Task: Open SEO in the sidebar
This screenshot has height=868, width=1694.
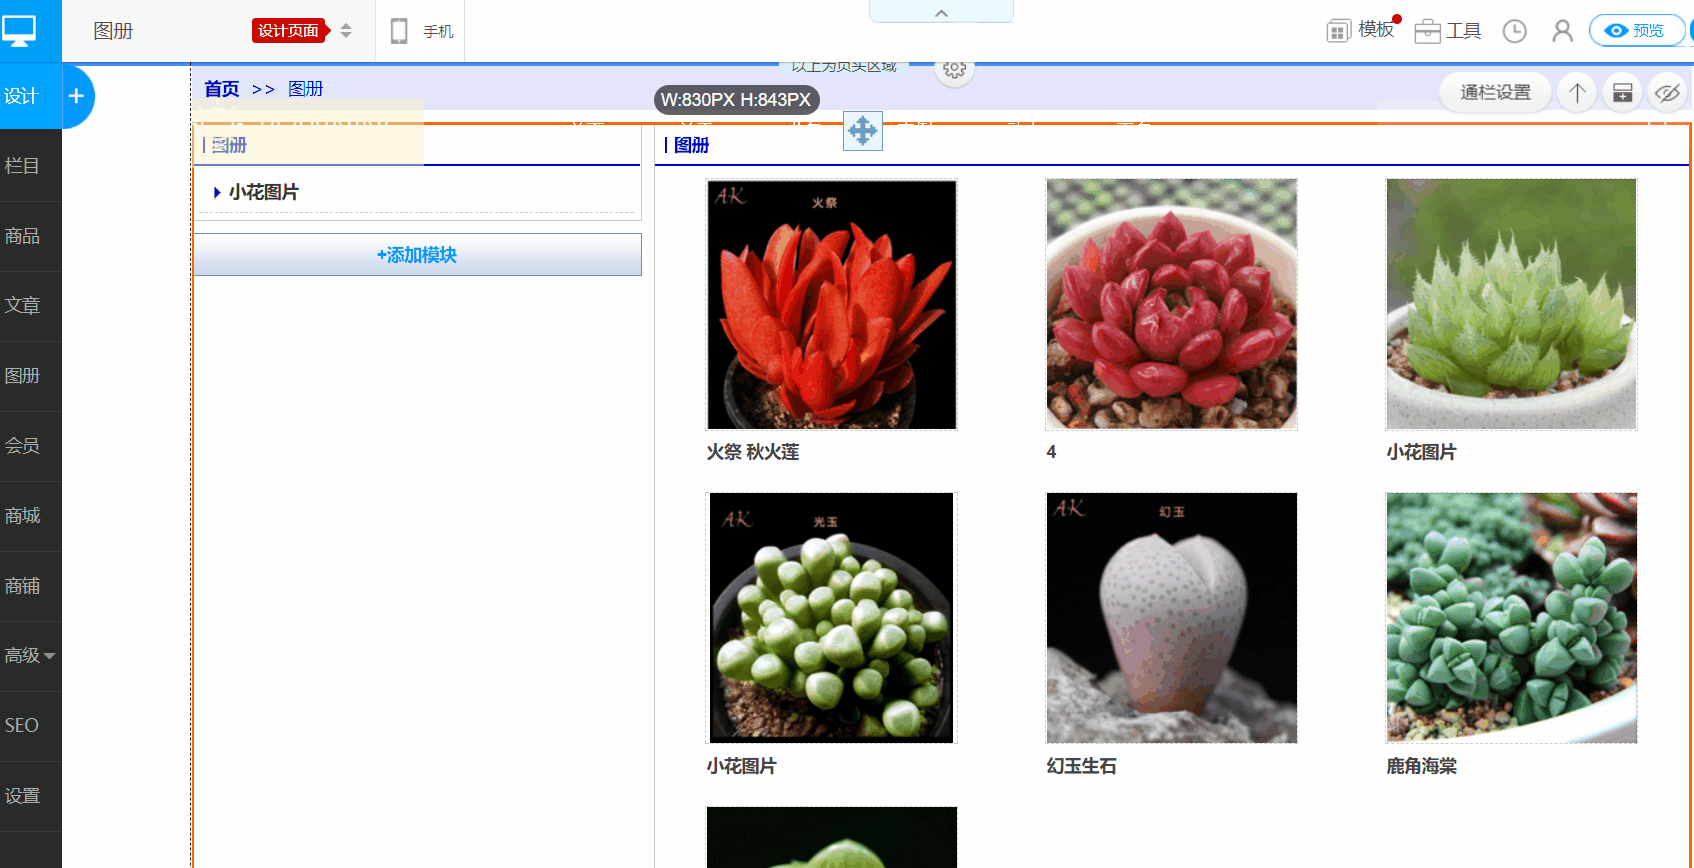Action: click(22, 726)
